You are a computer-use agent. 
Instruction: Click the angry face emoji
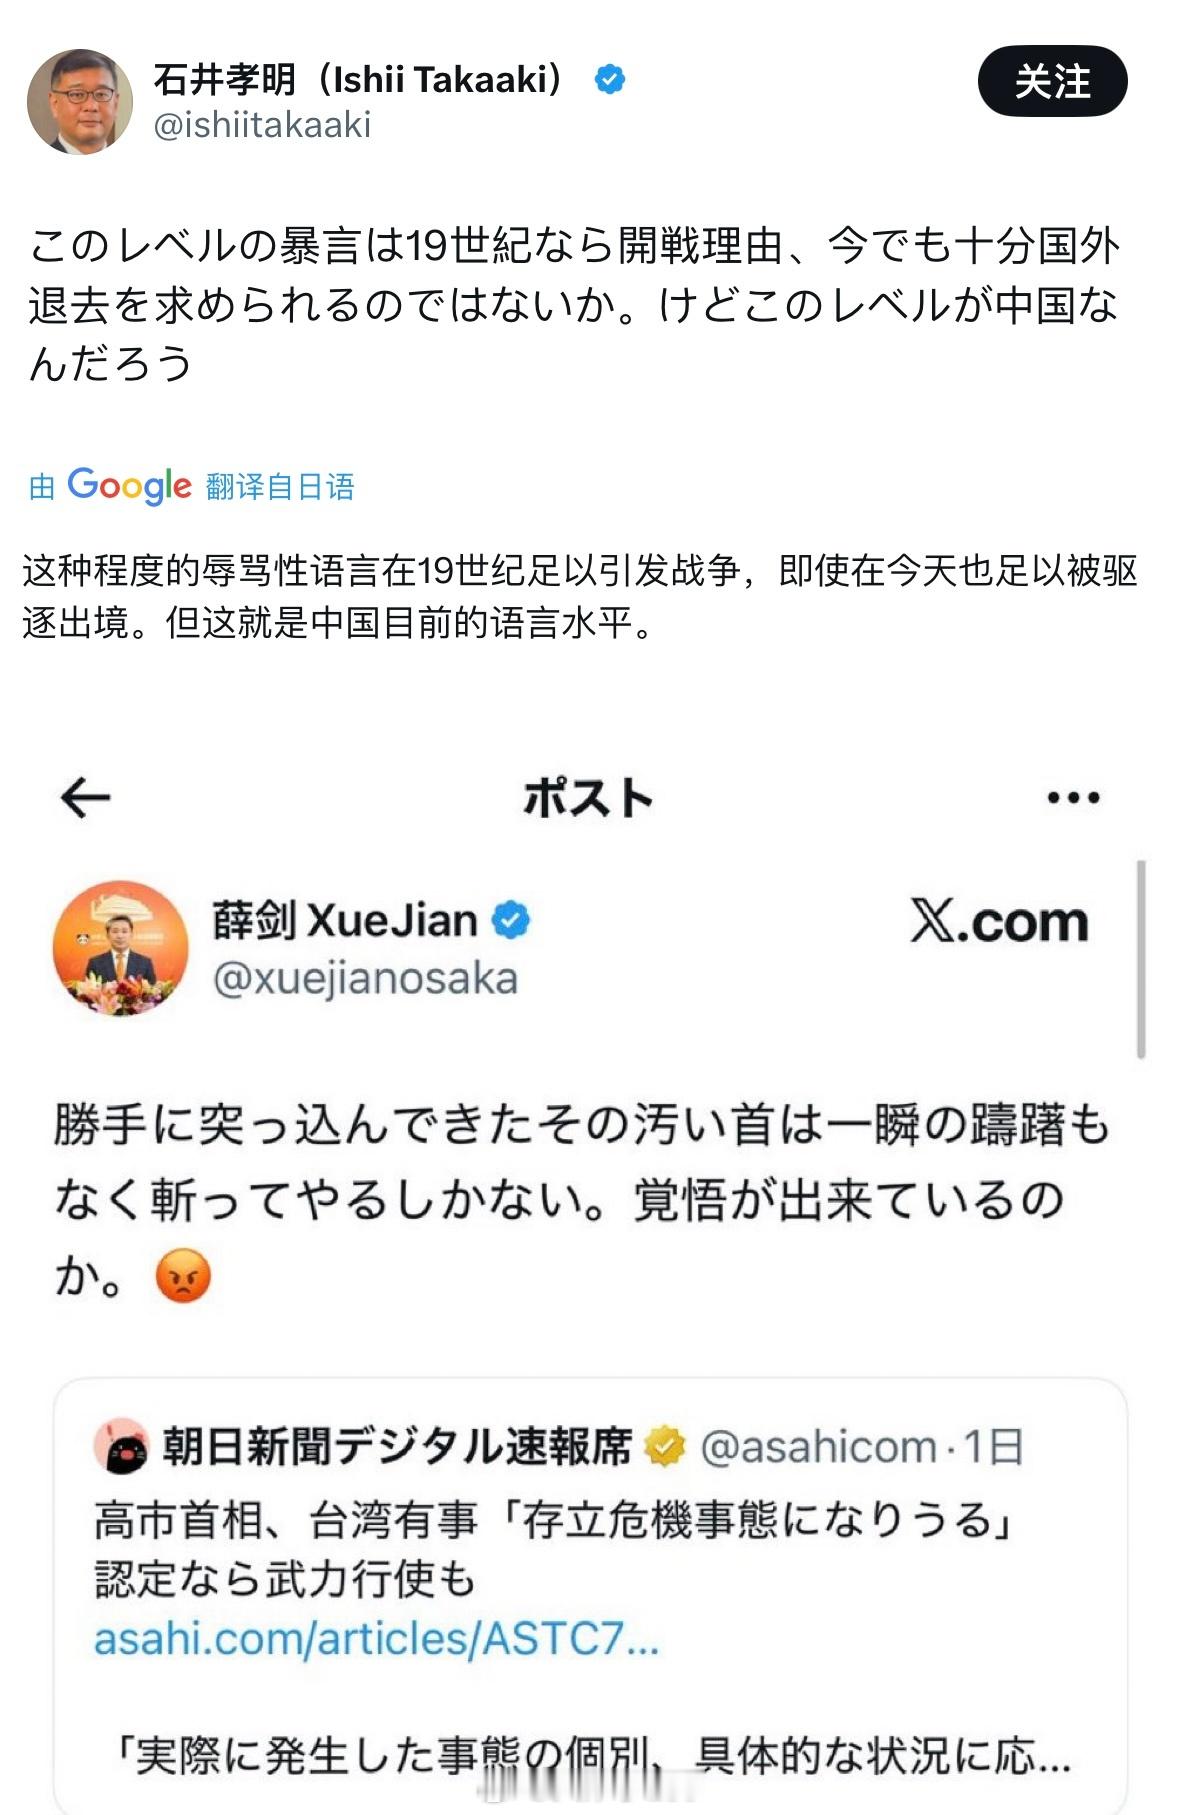tap(183, 1275)
